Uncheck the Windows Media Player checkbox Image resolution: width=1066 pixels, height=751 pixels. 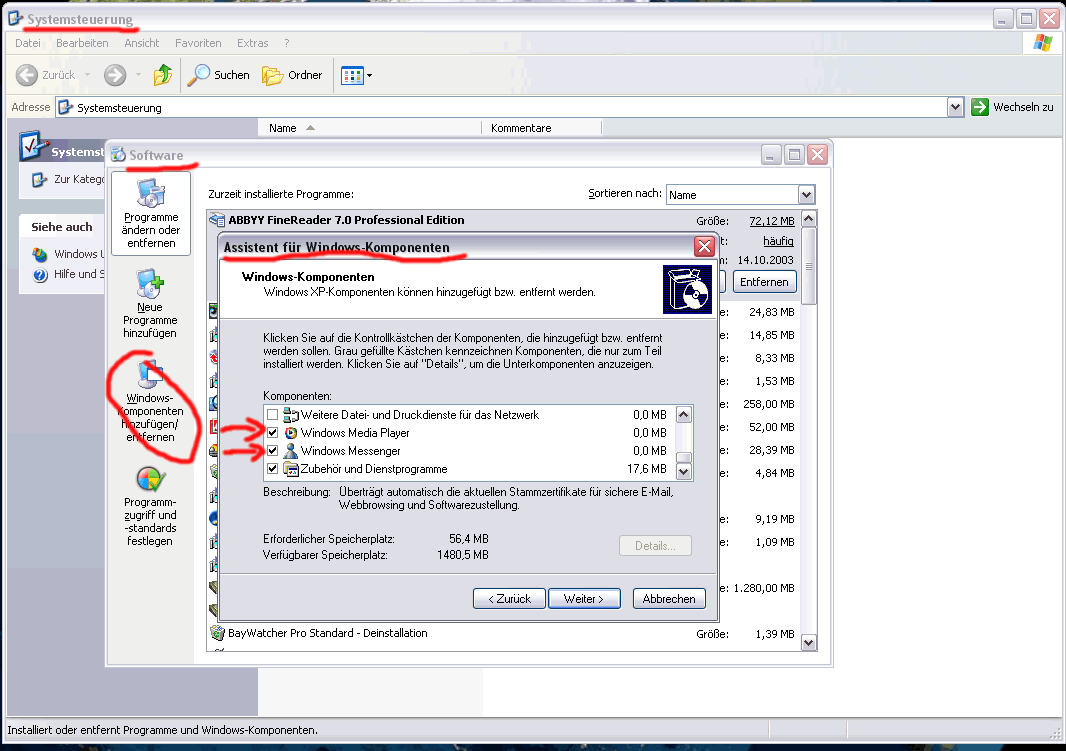point(273,433)
